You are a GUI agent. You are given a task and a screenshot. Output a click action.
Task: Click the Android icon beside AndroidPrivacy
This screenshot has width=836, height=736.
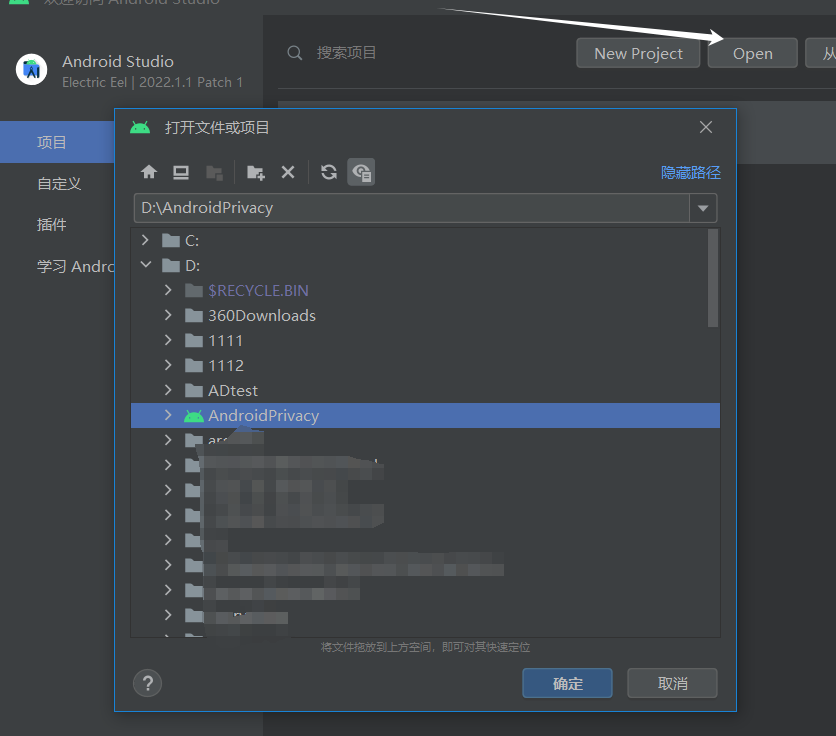[194, 415]
